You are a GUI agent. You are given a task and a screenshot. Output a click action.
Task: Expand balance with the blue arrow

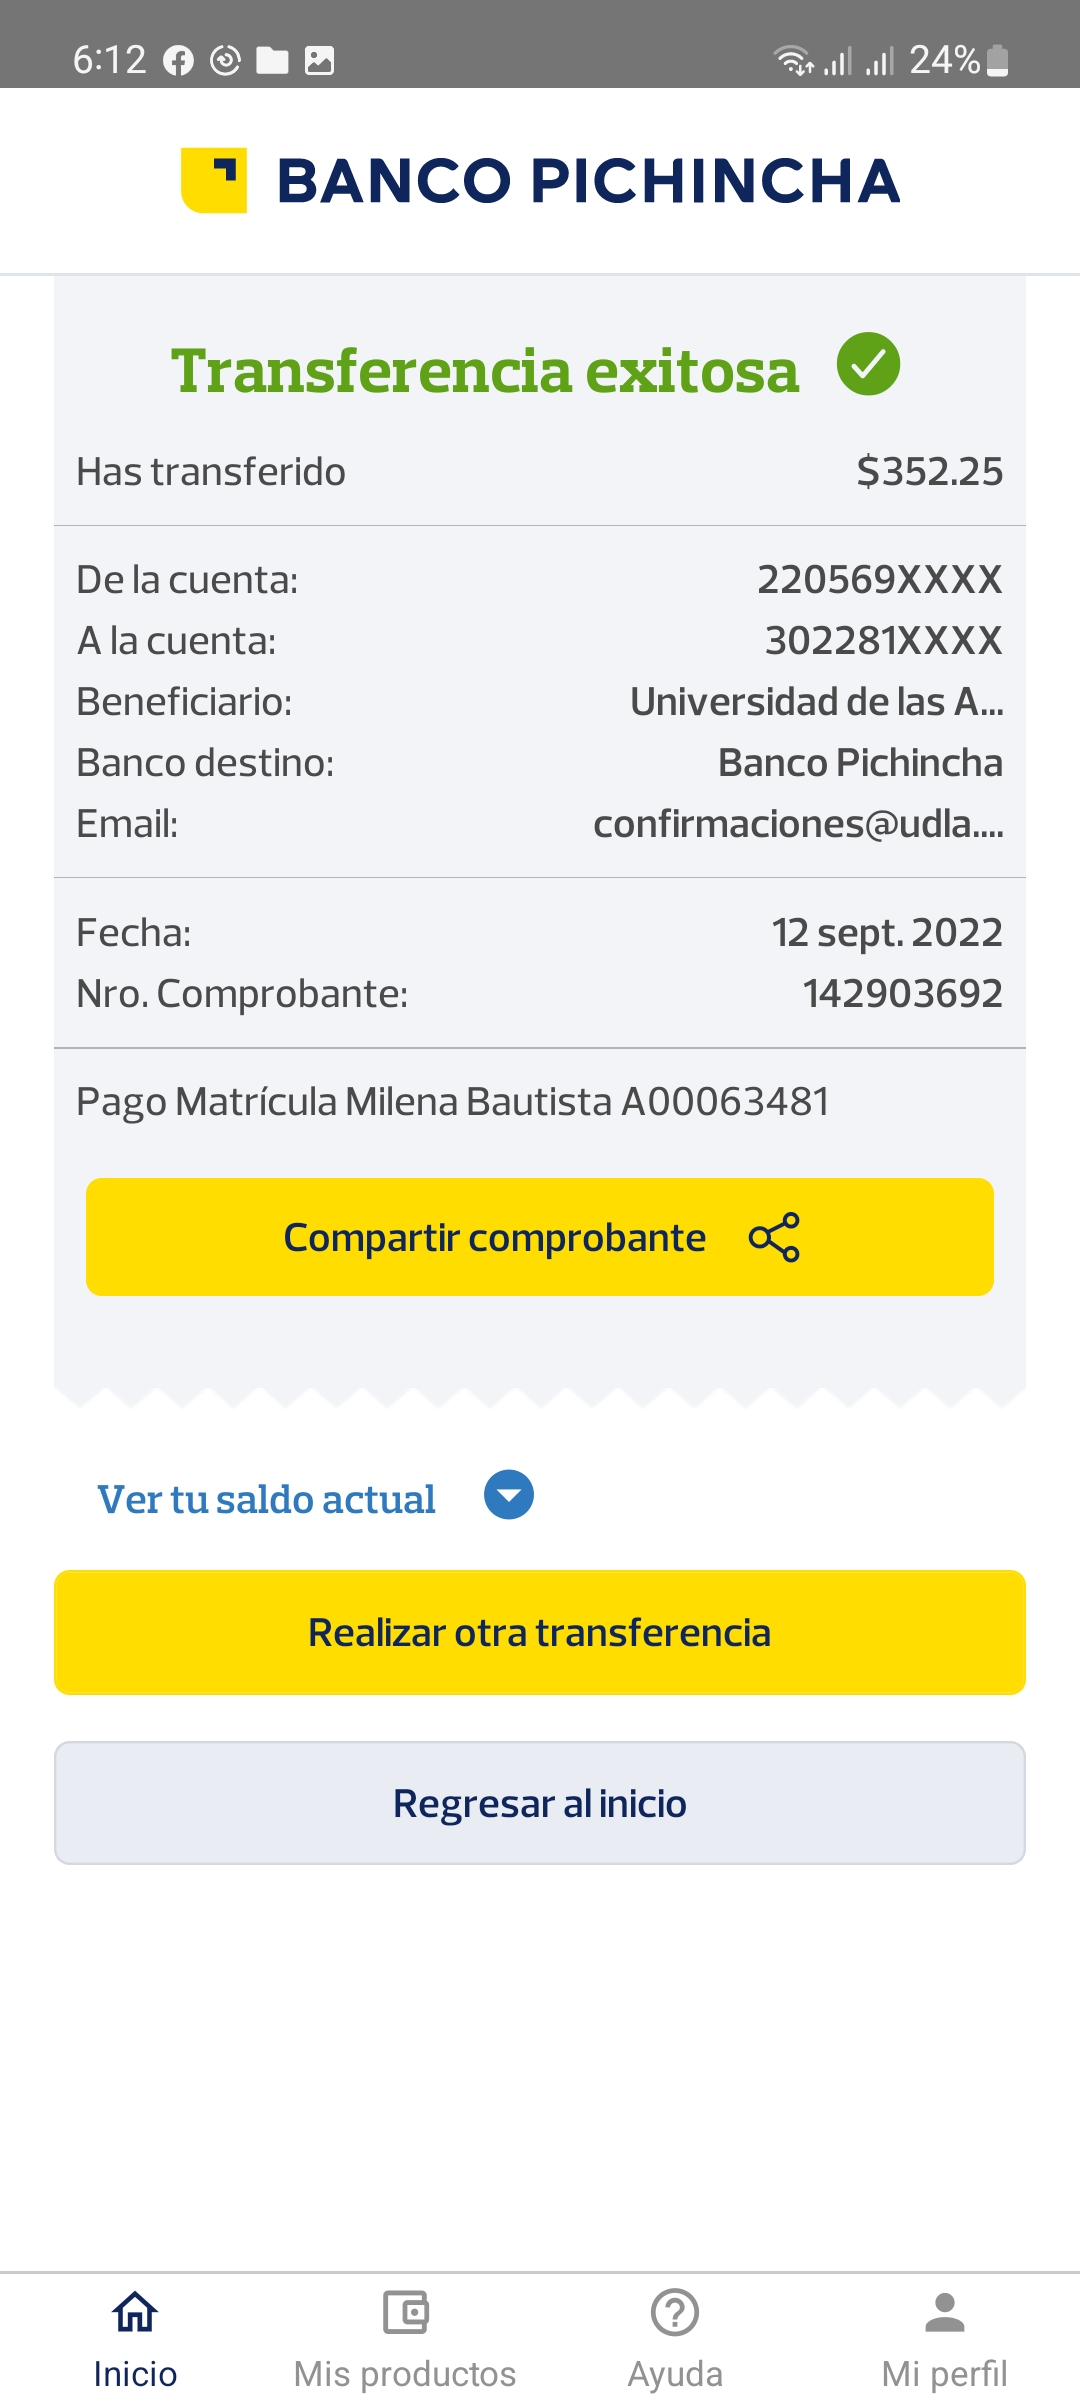tap(509, 1495)
